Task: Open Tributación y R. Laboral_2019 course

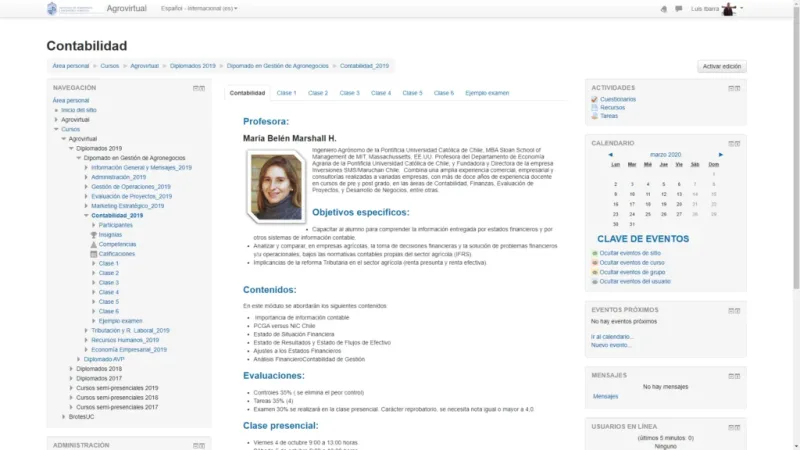Action: coord(130,331)
